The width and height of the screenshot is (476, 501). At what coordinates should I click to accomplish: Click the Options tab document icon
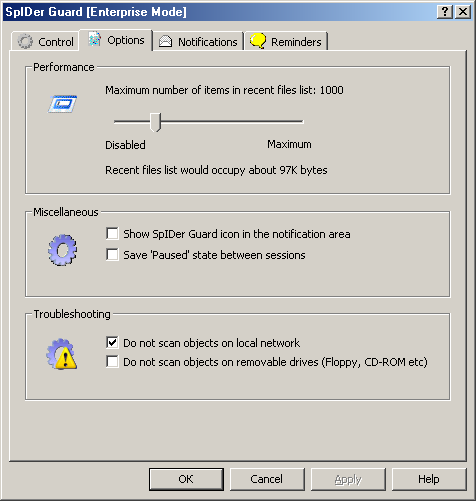(95, 39)
